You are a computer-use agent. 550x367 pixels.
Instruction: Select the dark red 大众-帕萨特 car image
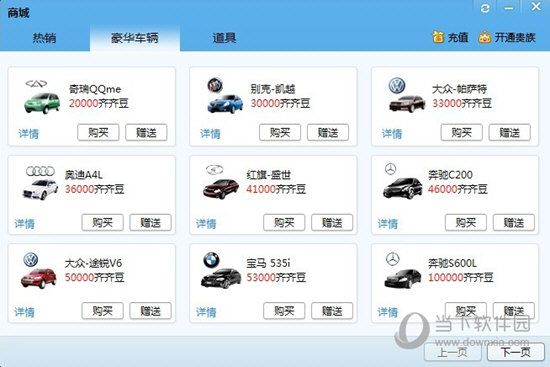click(x=407, y=104)
